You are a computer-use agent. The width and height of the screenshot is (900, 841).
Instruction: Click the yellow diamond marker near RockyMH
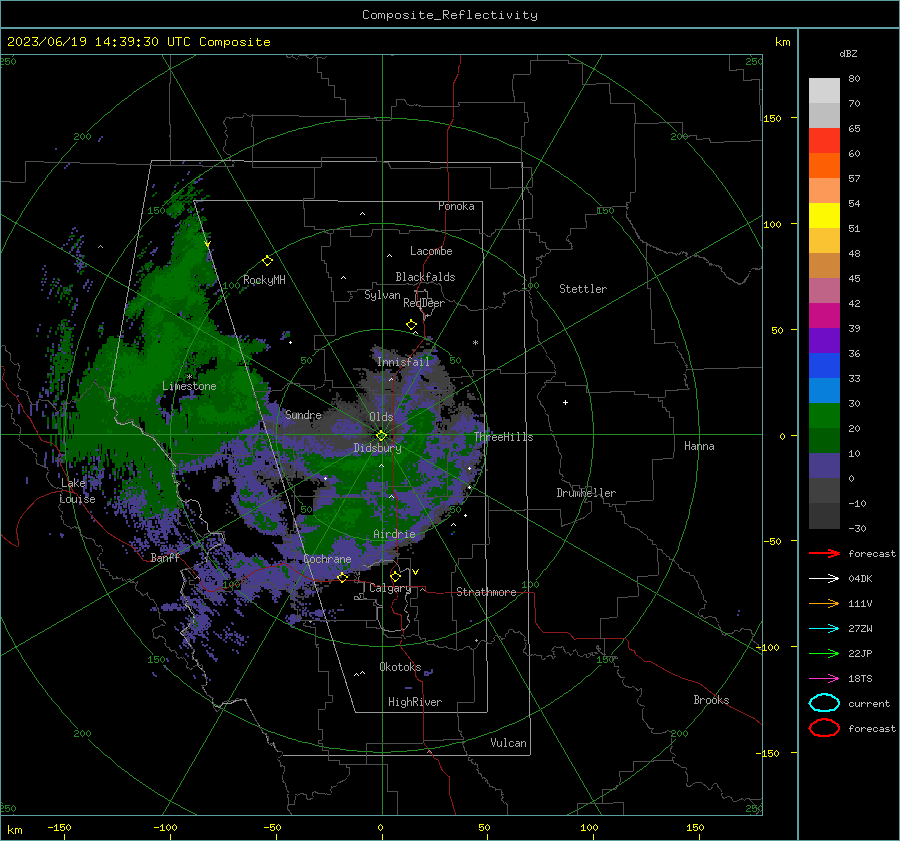267,261
